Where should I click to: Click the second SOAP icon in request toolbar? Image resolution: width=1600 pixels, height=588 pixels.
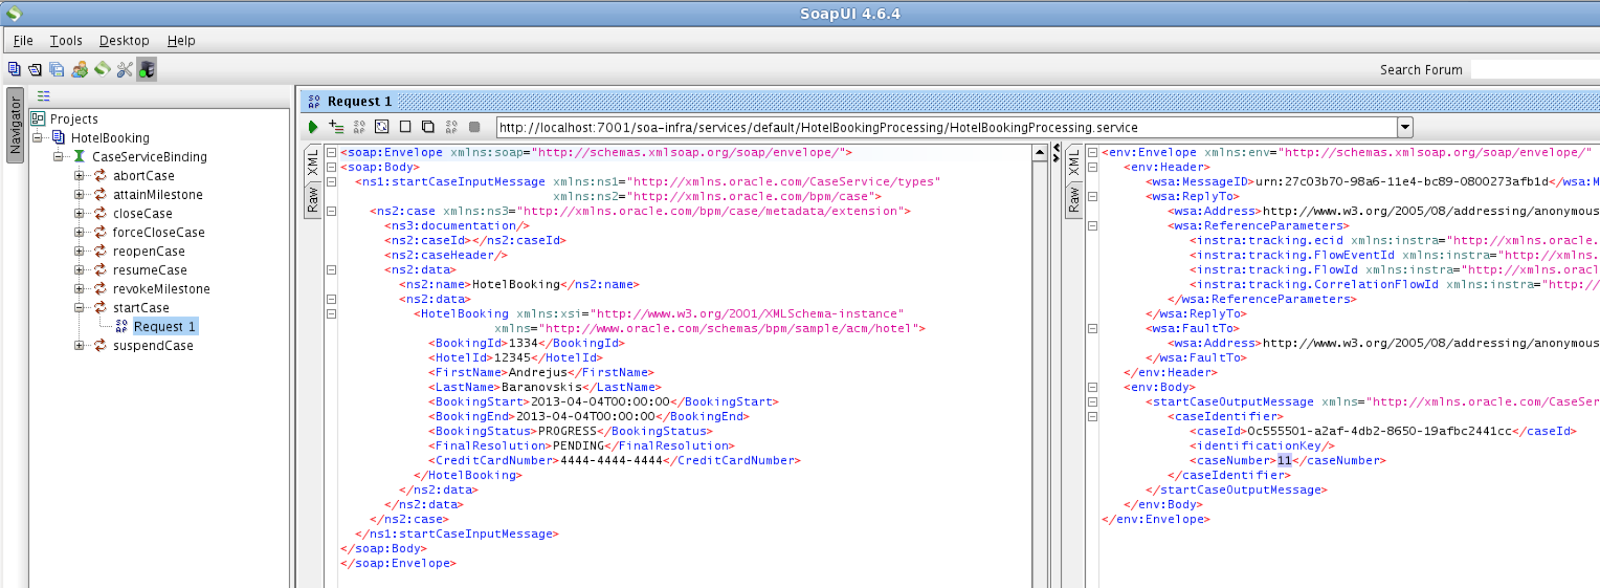(x=451, y=127)
